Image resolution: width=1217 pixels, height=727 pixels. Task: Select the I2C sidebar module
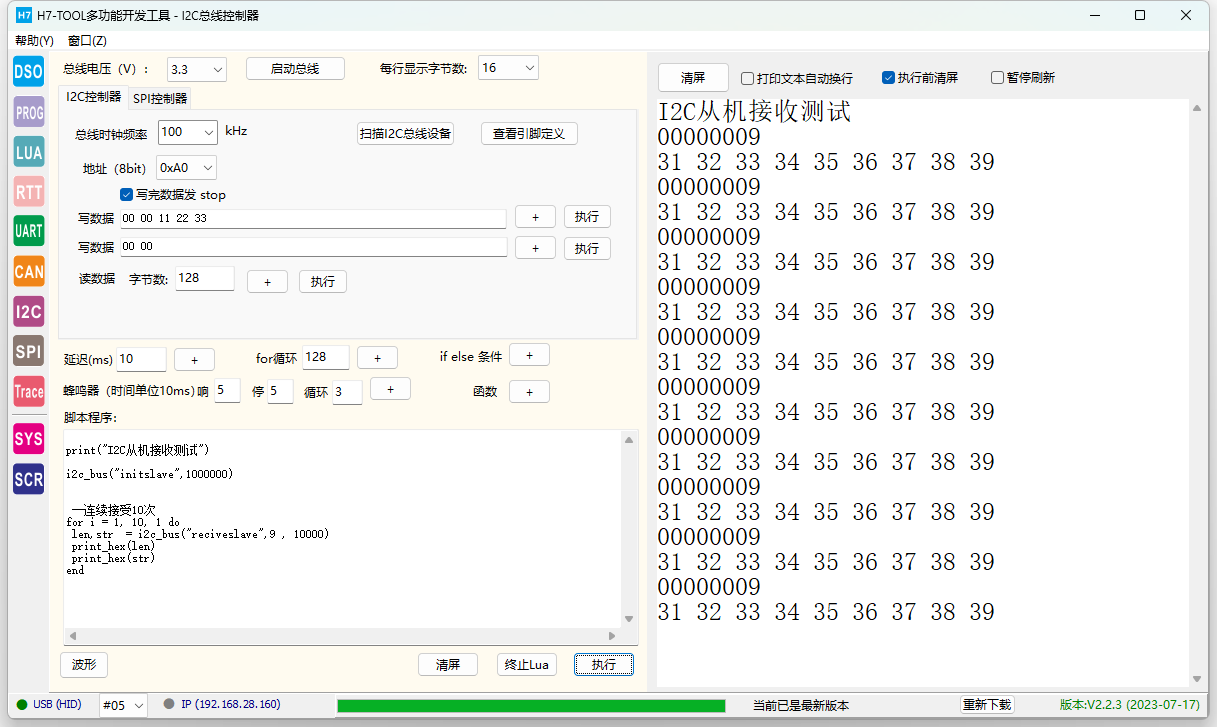[x=29, y=311]
